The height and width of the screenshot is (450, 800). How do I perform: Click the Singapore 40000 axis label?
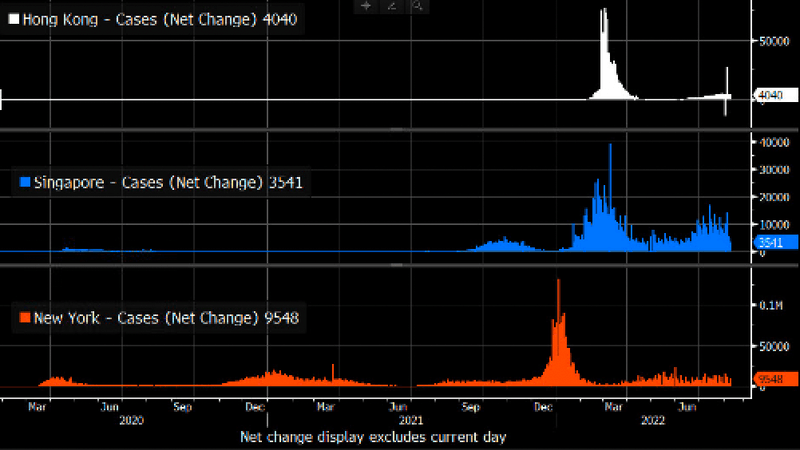coord(769,143)
